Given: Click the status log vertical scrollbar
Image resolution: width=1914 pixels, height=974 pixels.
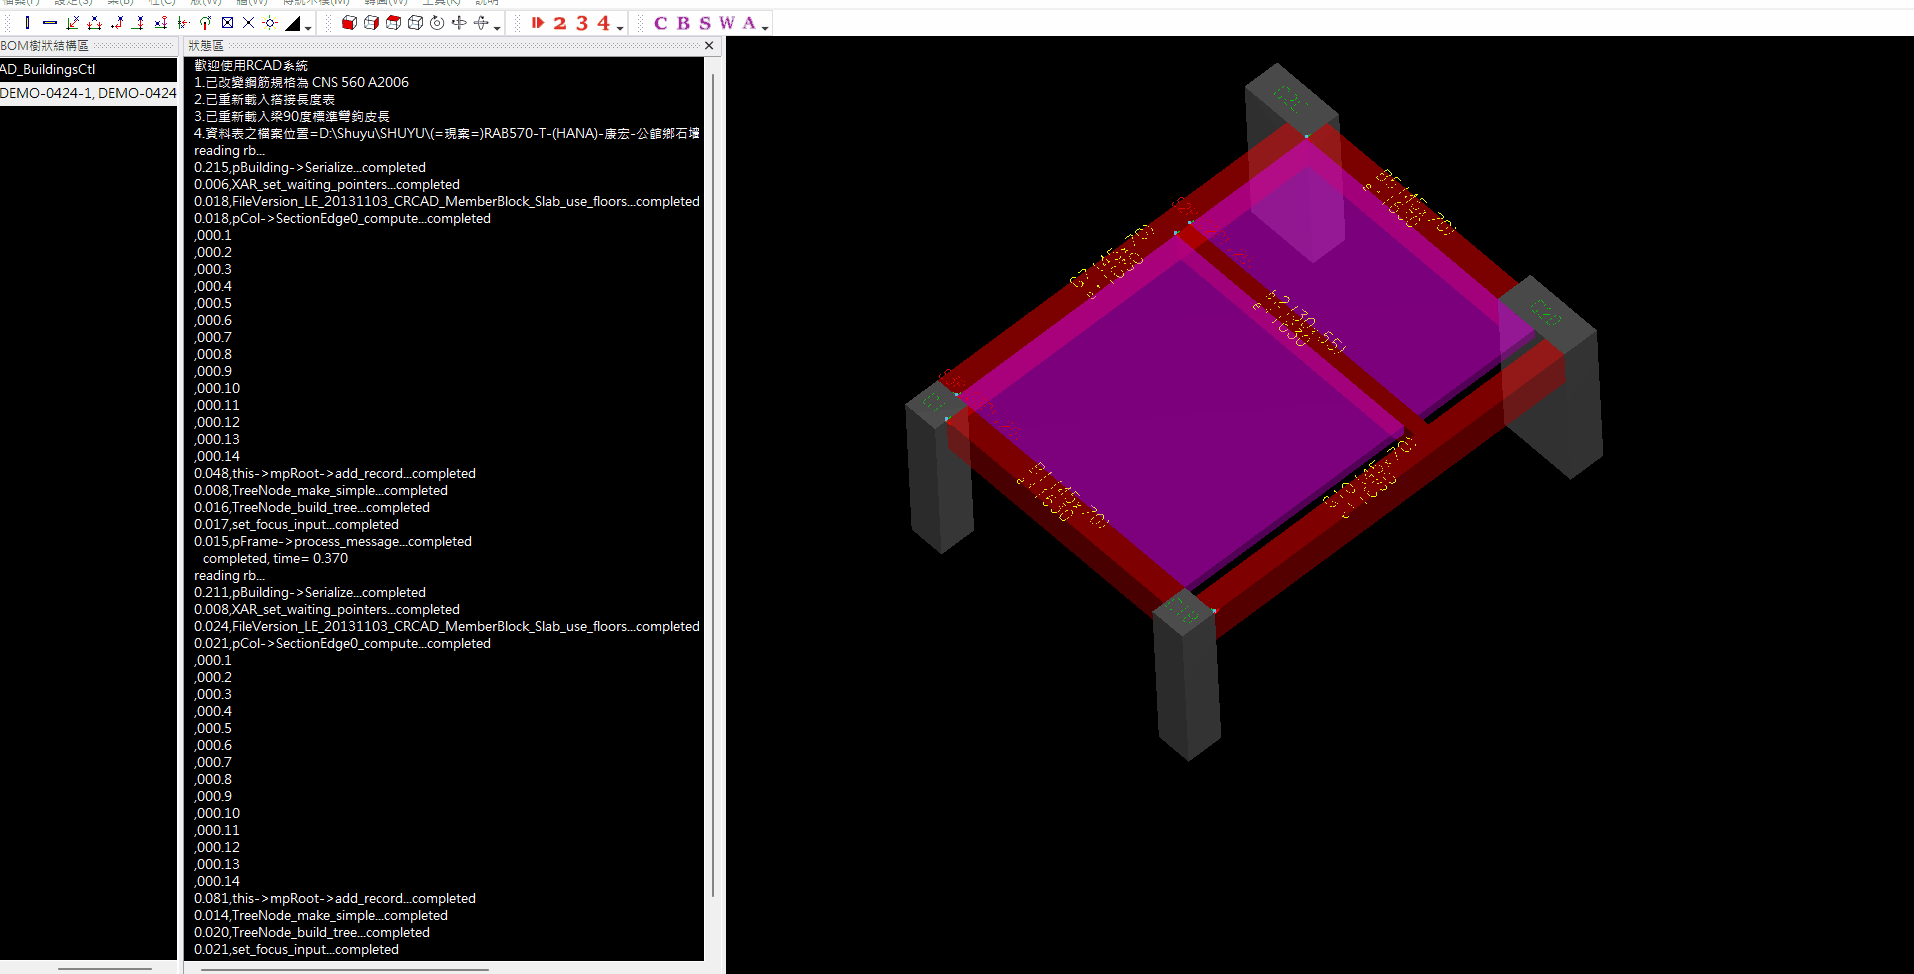Looking at the screenshot, I should click(x=713, y=480).
